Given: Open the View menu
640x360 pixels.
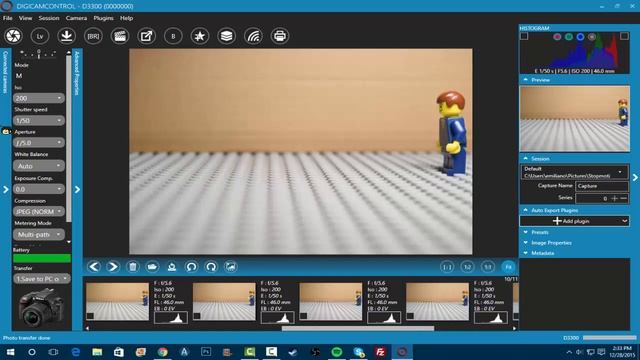Looking at the screenshot, I should (x=25, y=18).
